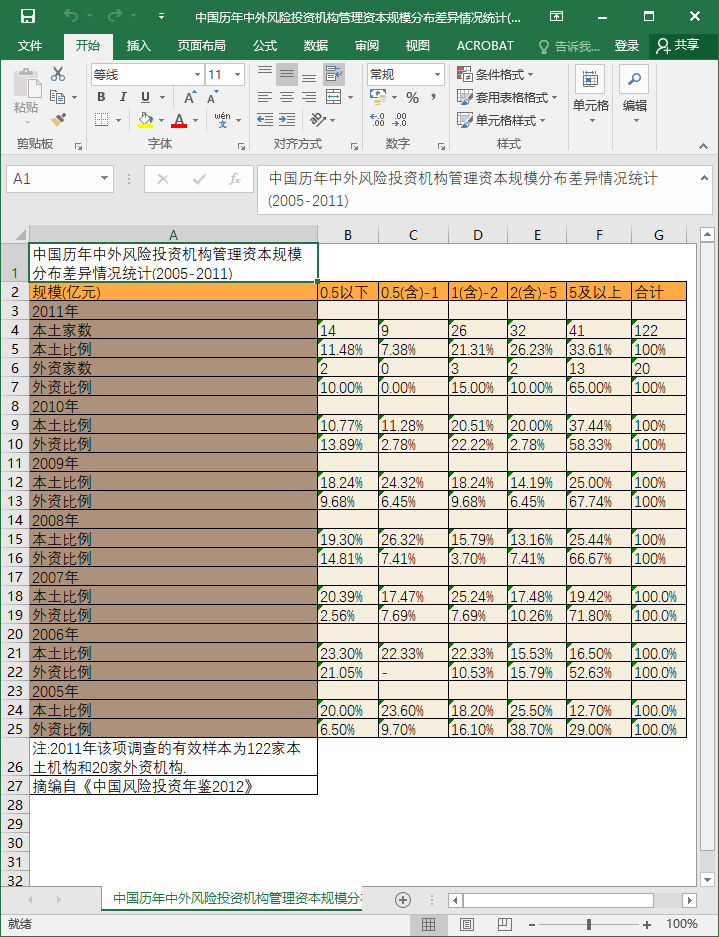Open 单元格 cells dropdown
This screenshot has width=719, height=937.
(591, 96)
